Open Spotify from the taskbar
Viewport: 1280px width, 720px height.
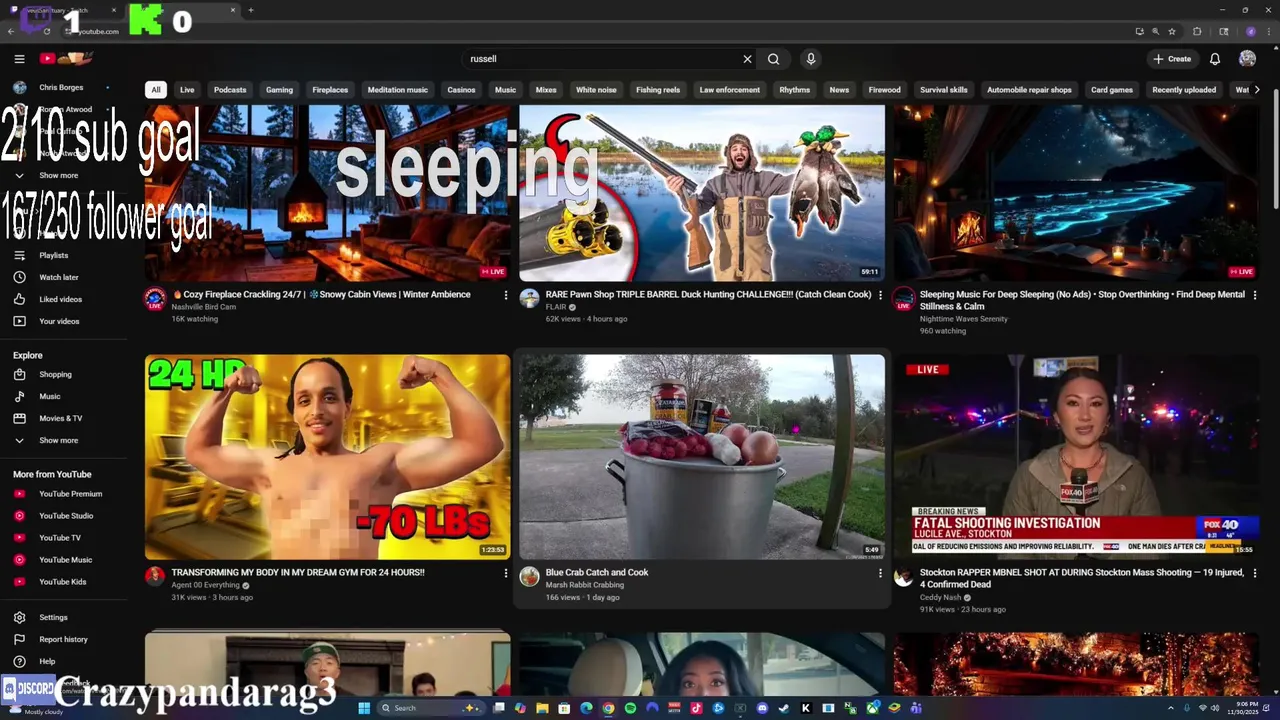coord(630,708)
